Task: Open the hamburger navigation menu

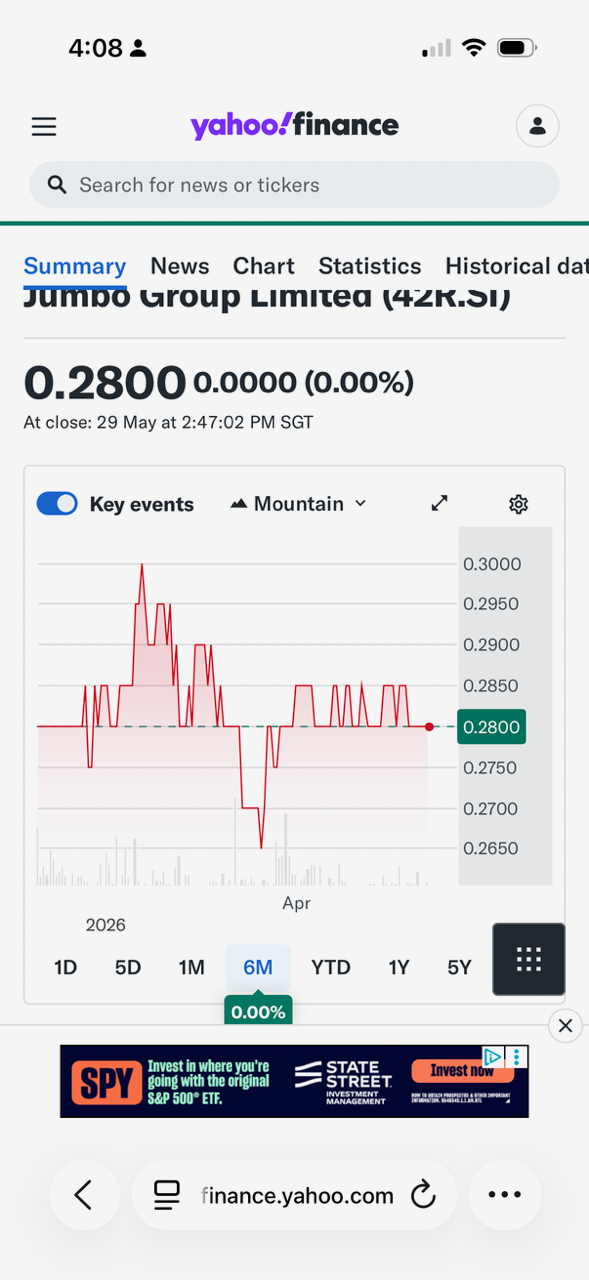Action: tap(44, 127)
